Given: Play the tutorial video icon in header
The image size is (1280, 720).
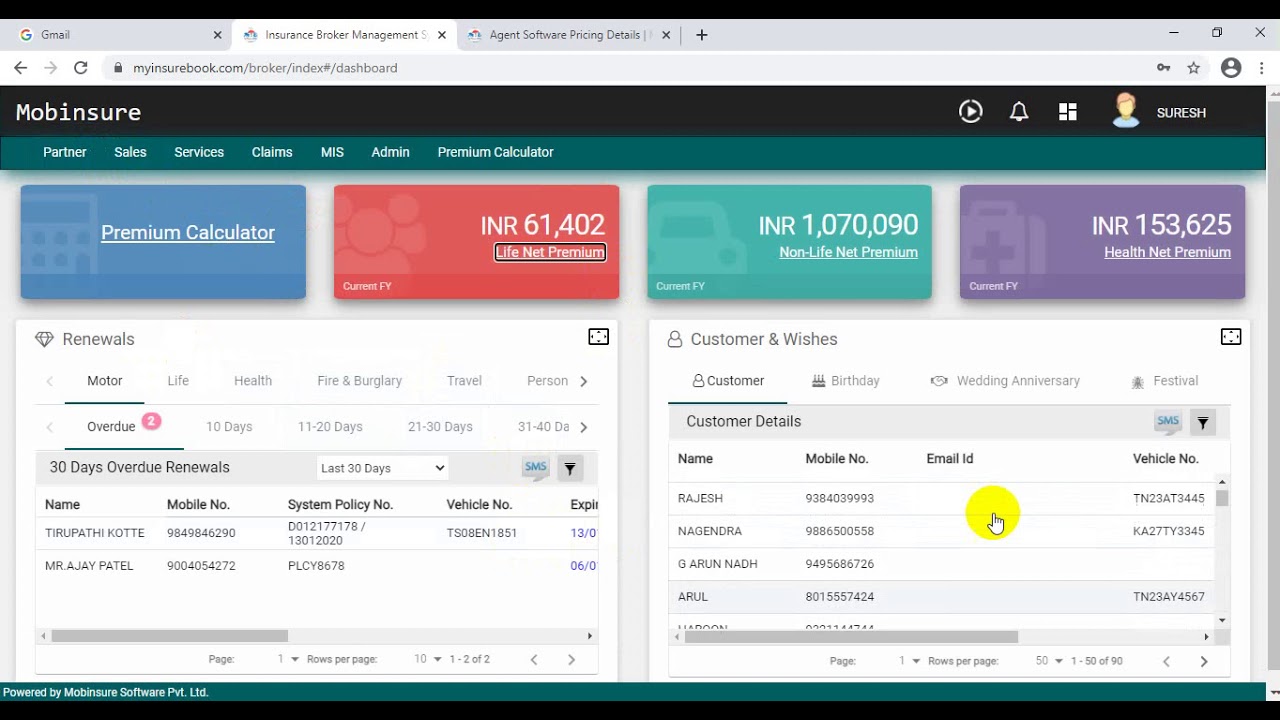Looking at the screenshot, I should coord(970,112).
